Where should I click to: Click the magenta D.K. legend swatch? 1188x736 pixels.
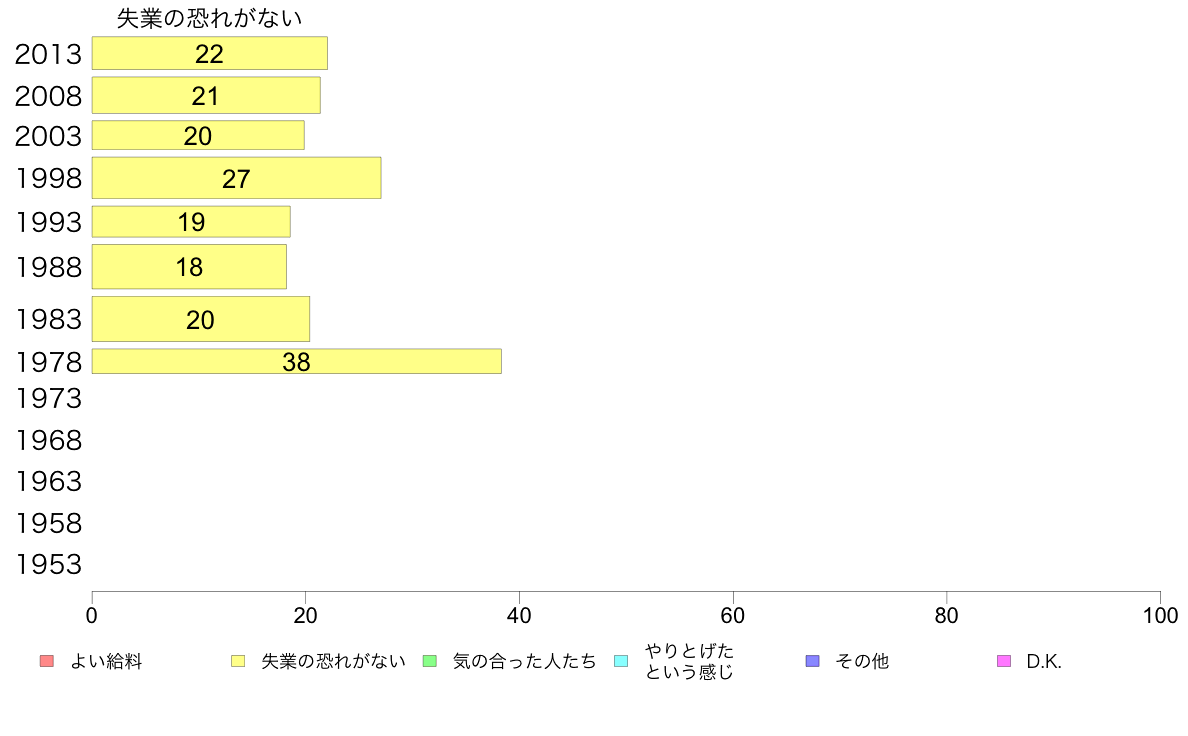pos(1004,661)
